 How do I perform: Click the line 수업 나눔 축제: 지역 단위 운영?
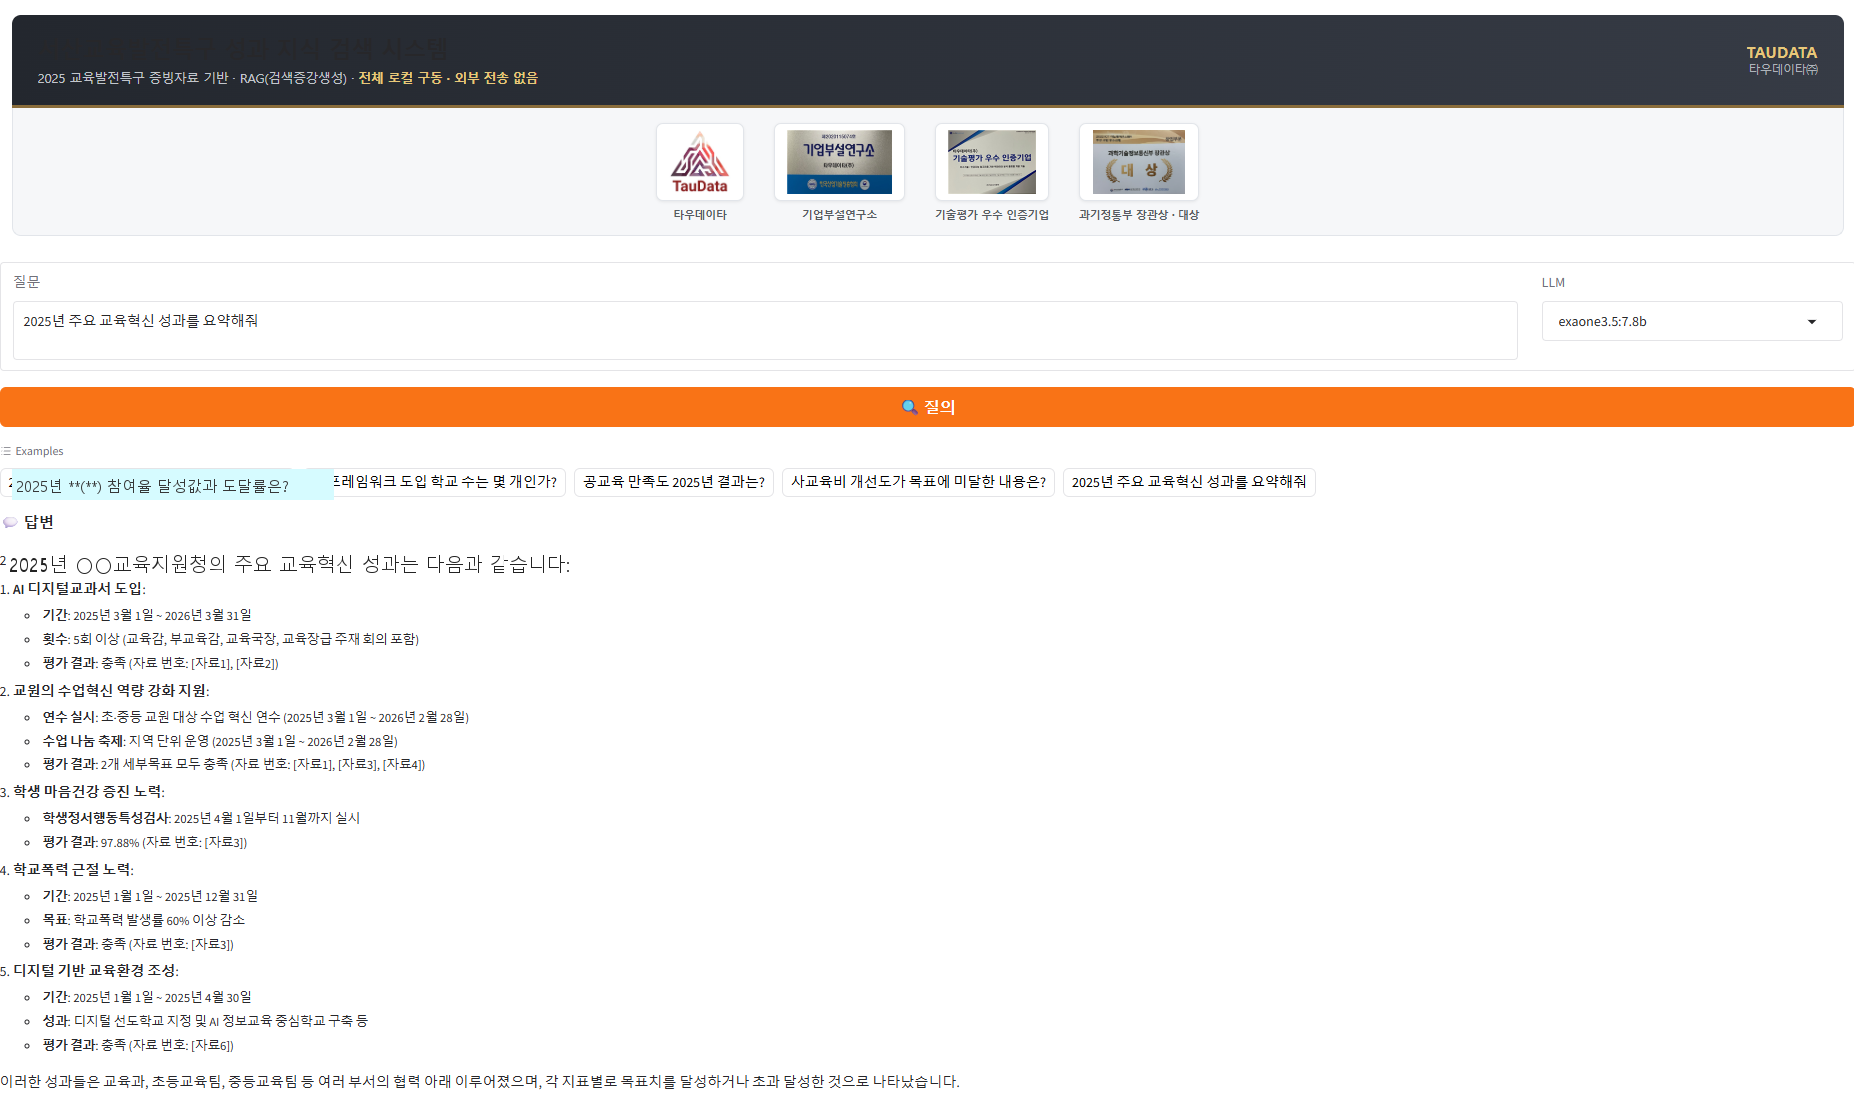220,741
